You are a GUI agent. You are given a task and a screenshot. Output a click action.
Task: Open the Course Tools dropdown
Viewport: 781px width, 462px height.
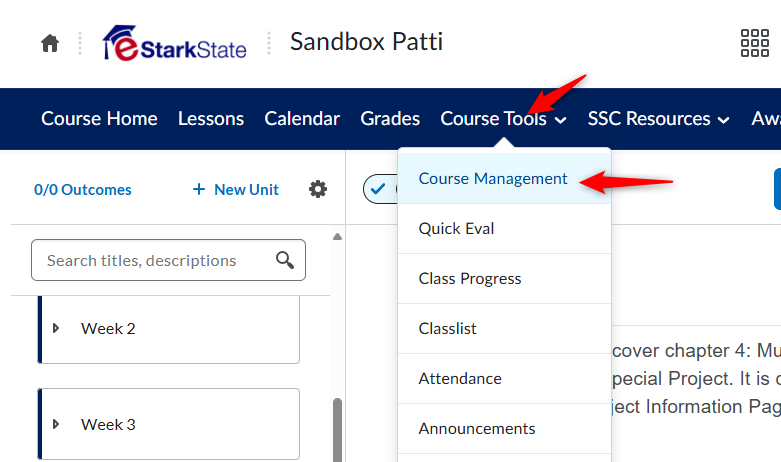[503, 118]
